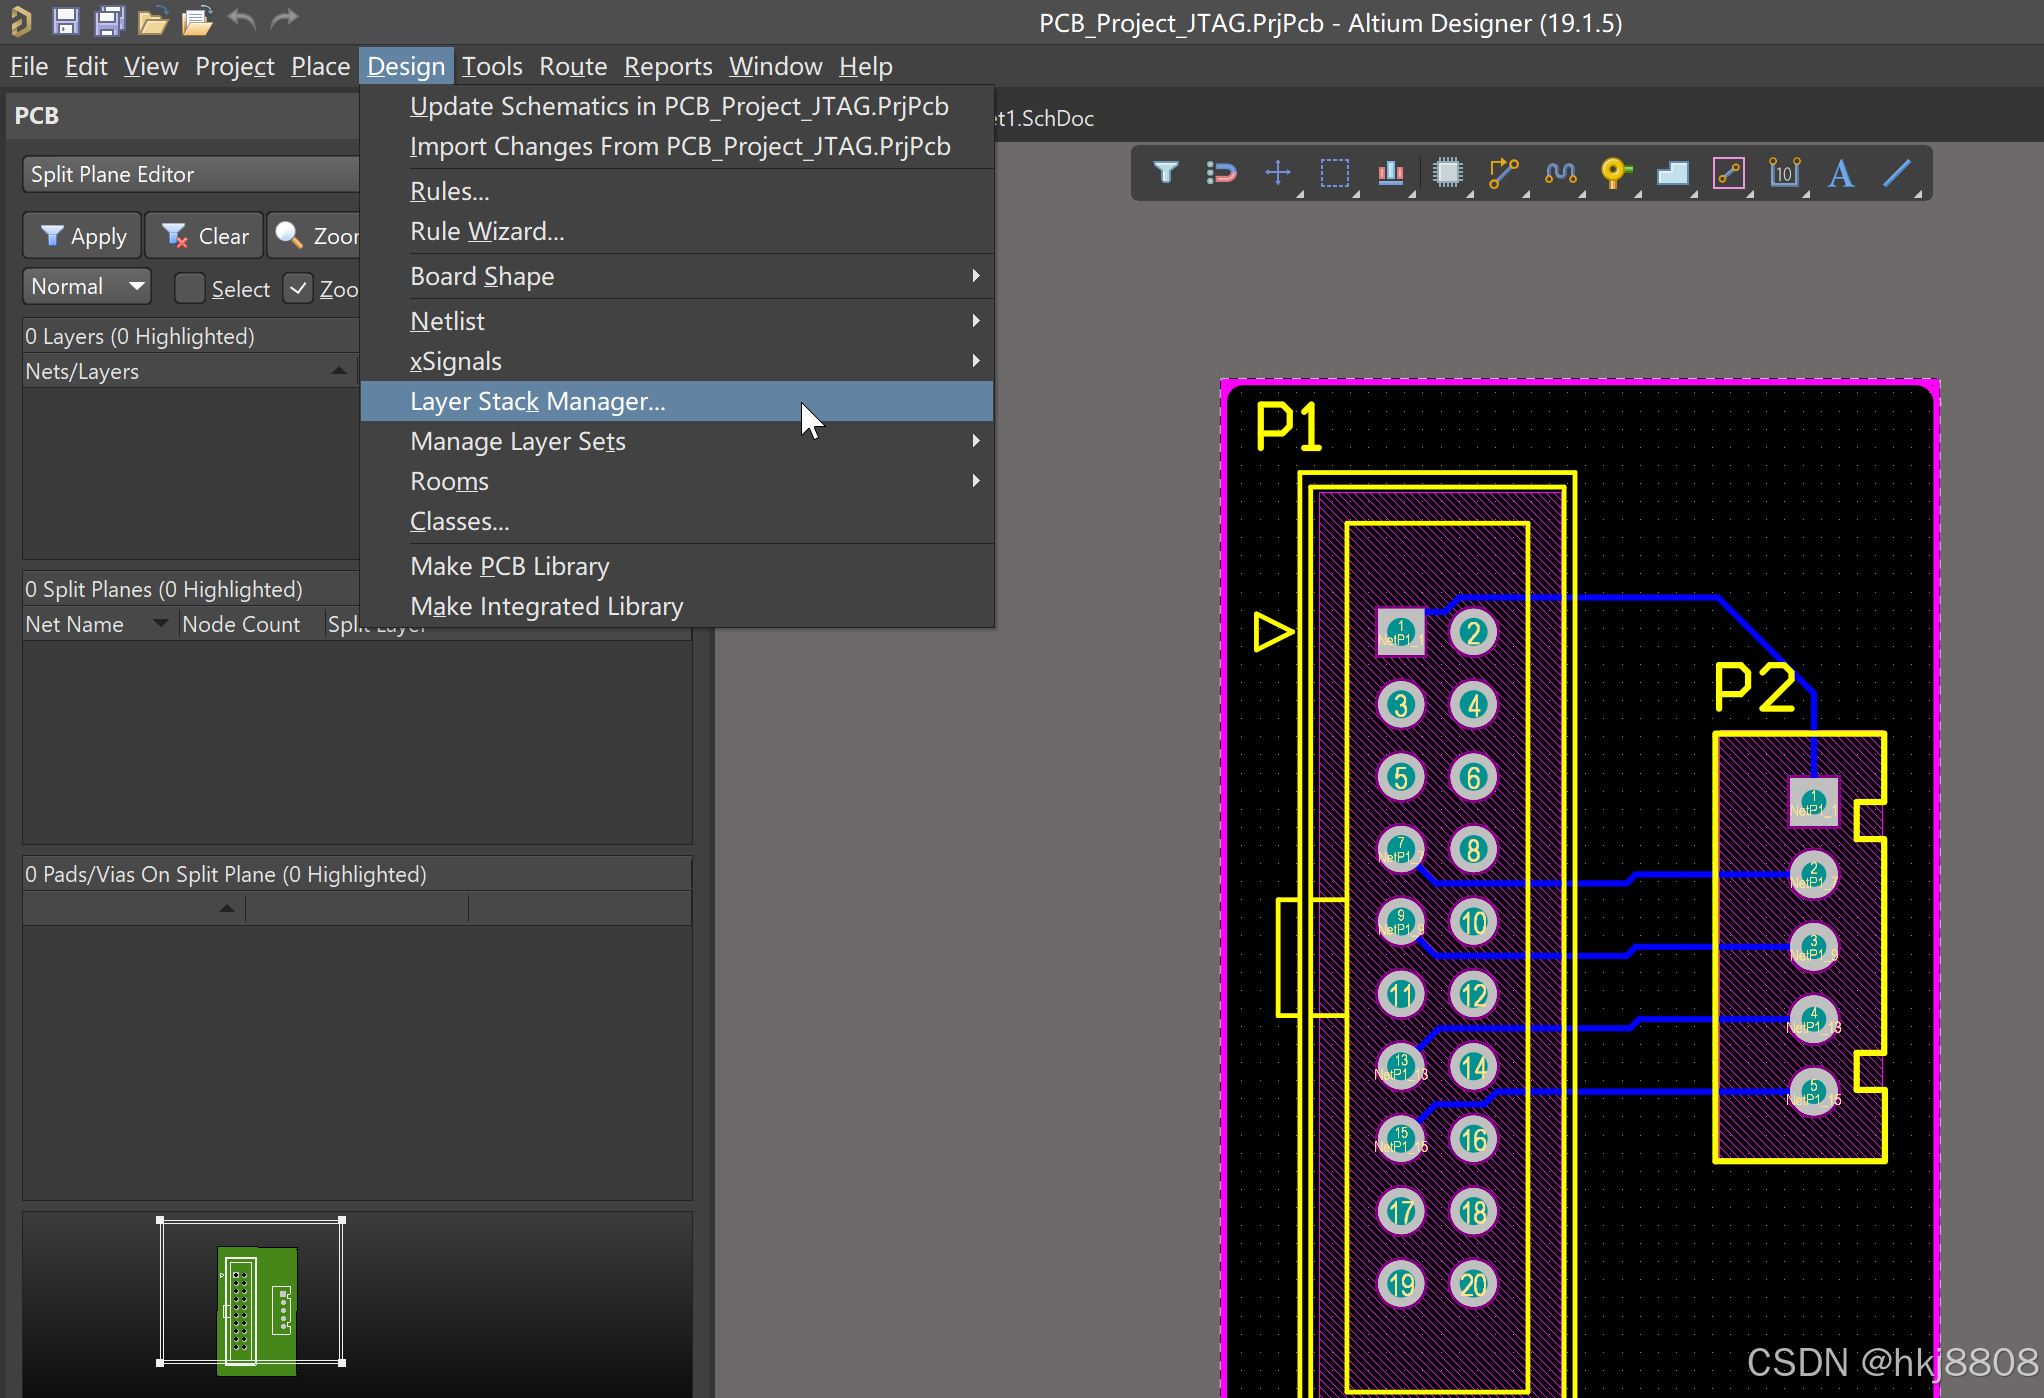The height and width of the screenshot is (1398, 2044).
Task: Click the place dimension icon
Action: pyautogui.click(x=1784, y=173)
